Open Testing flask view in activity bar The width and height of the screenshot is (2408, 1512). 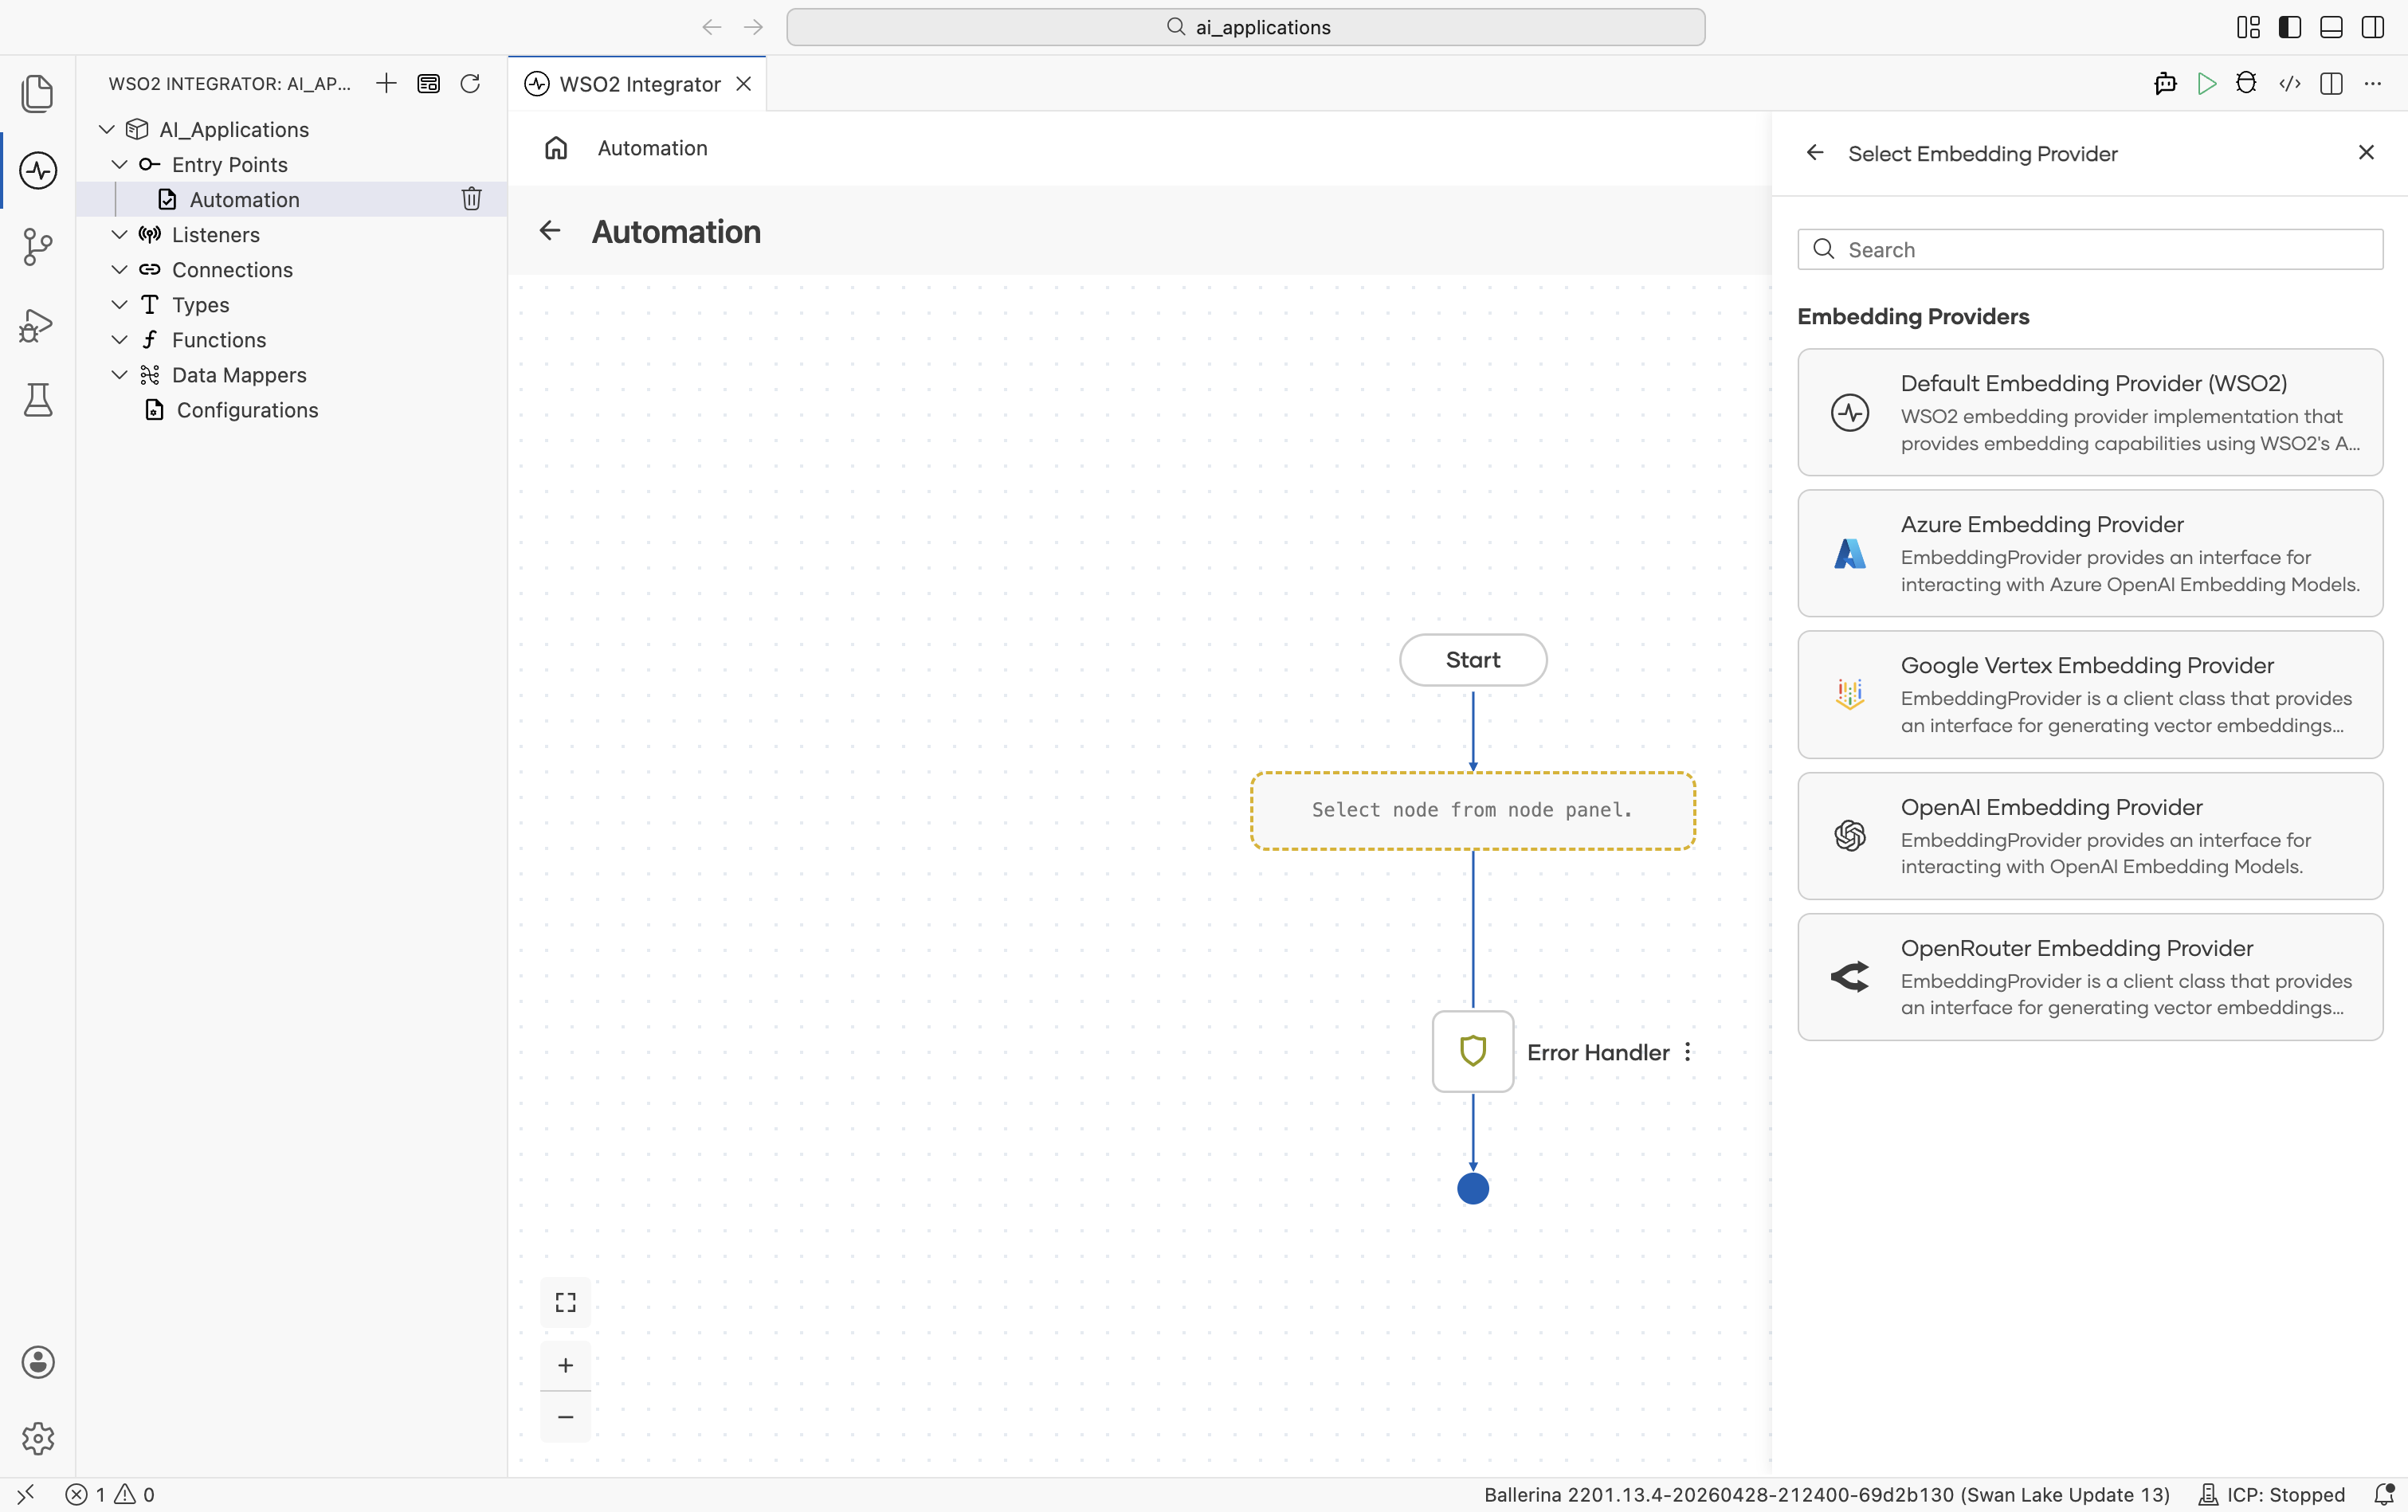(37, 400)
